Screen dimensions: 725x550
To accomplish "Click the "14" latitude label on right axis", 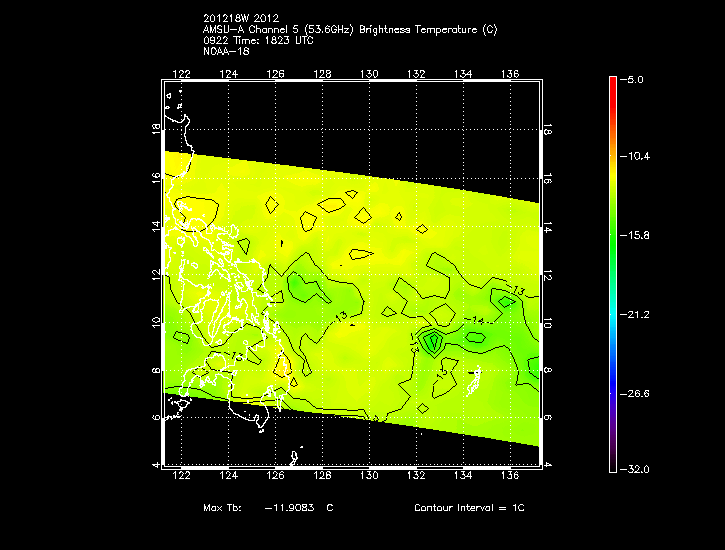I will click(x=547, y=227).
